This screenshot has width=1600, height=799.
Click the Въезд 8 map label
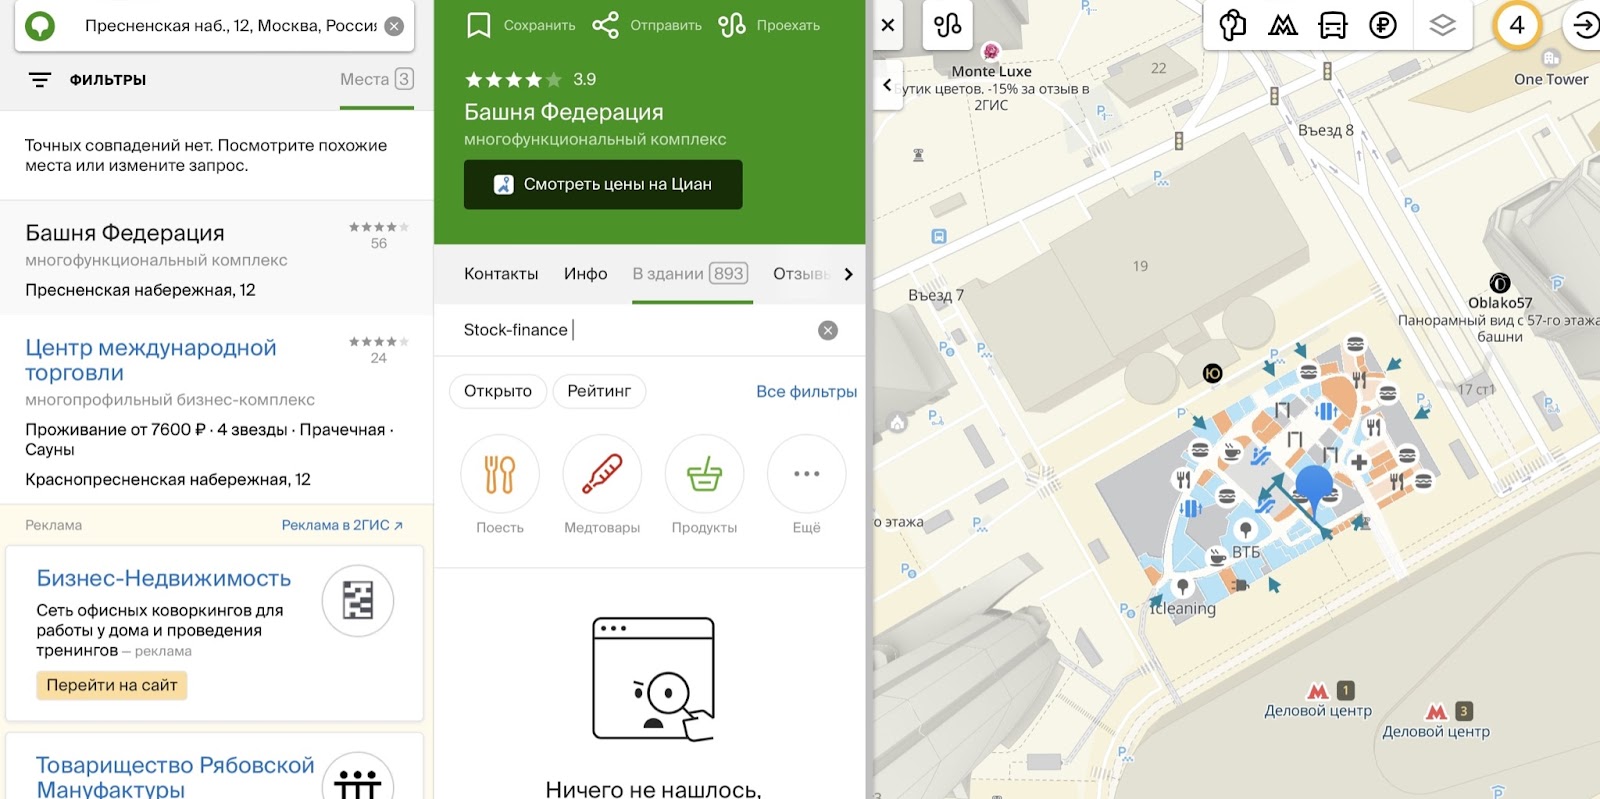click(x=1325, y=130)
